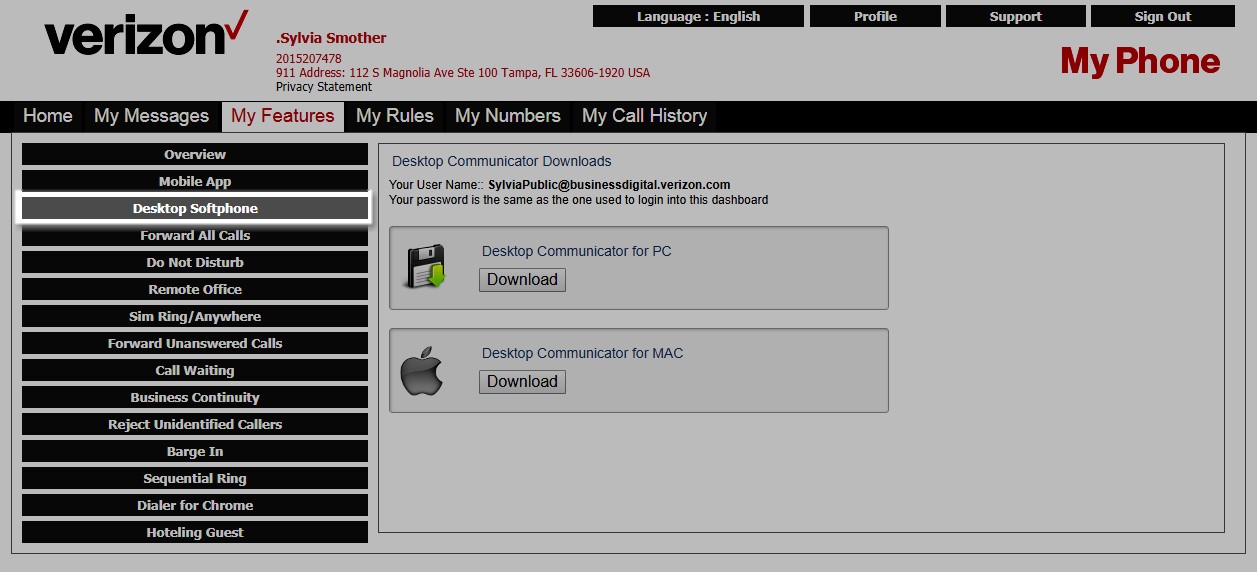This screenshot has height=572, width=1257.
Task: Open the Support page
Action: pos(1015,16)
